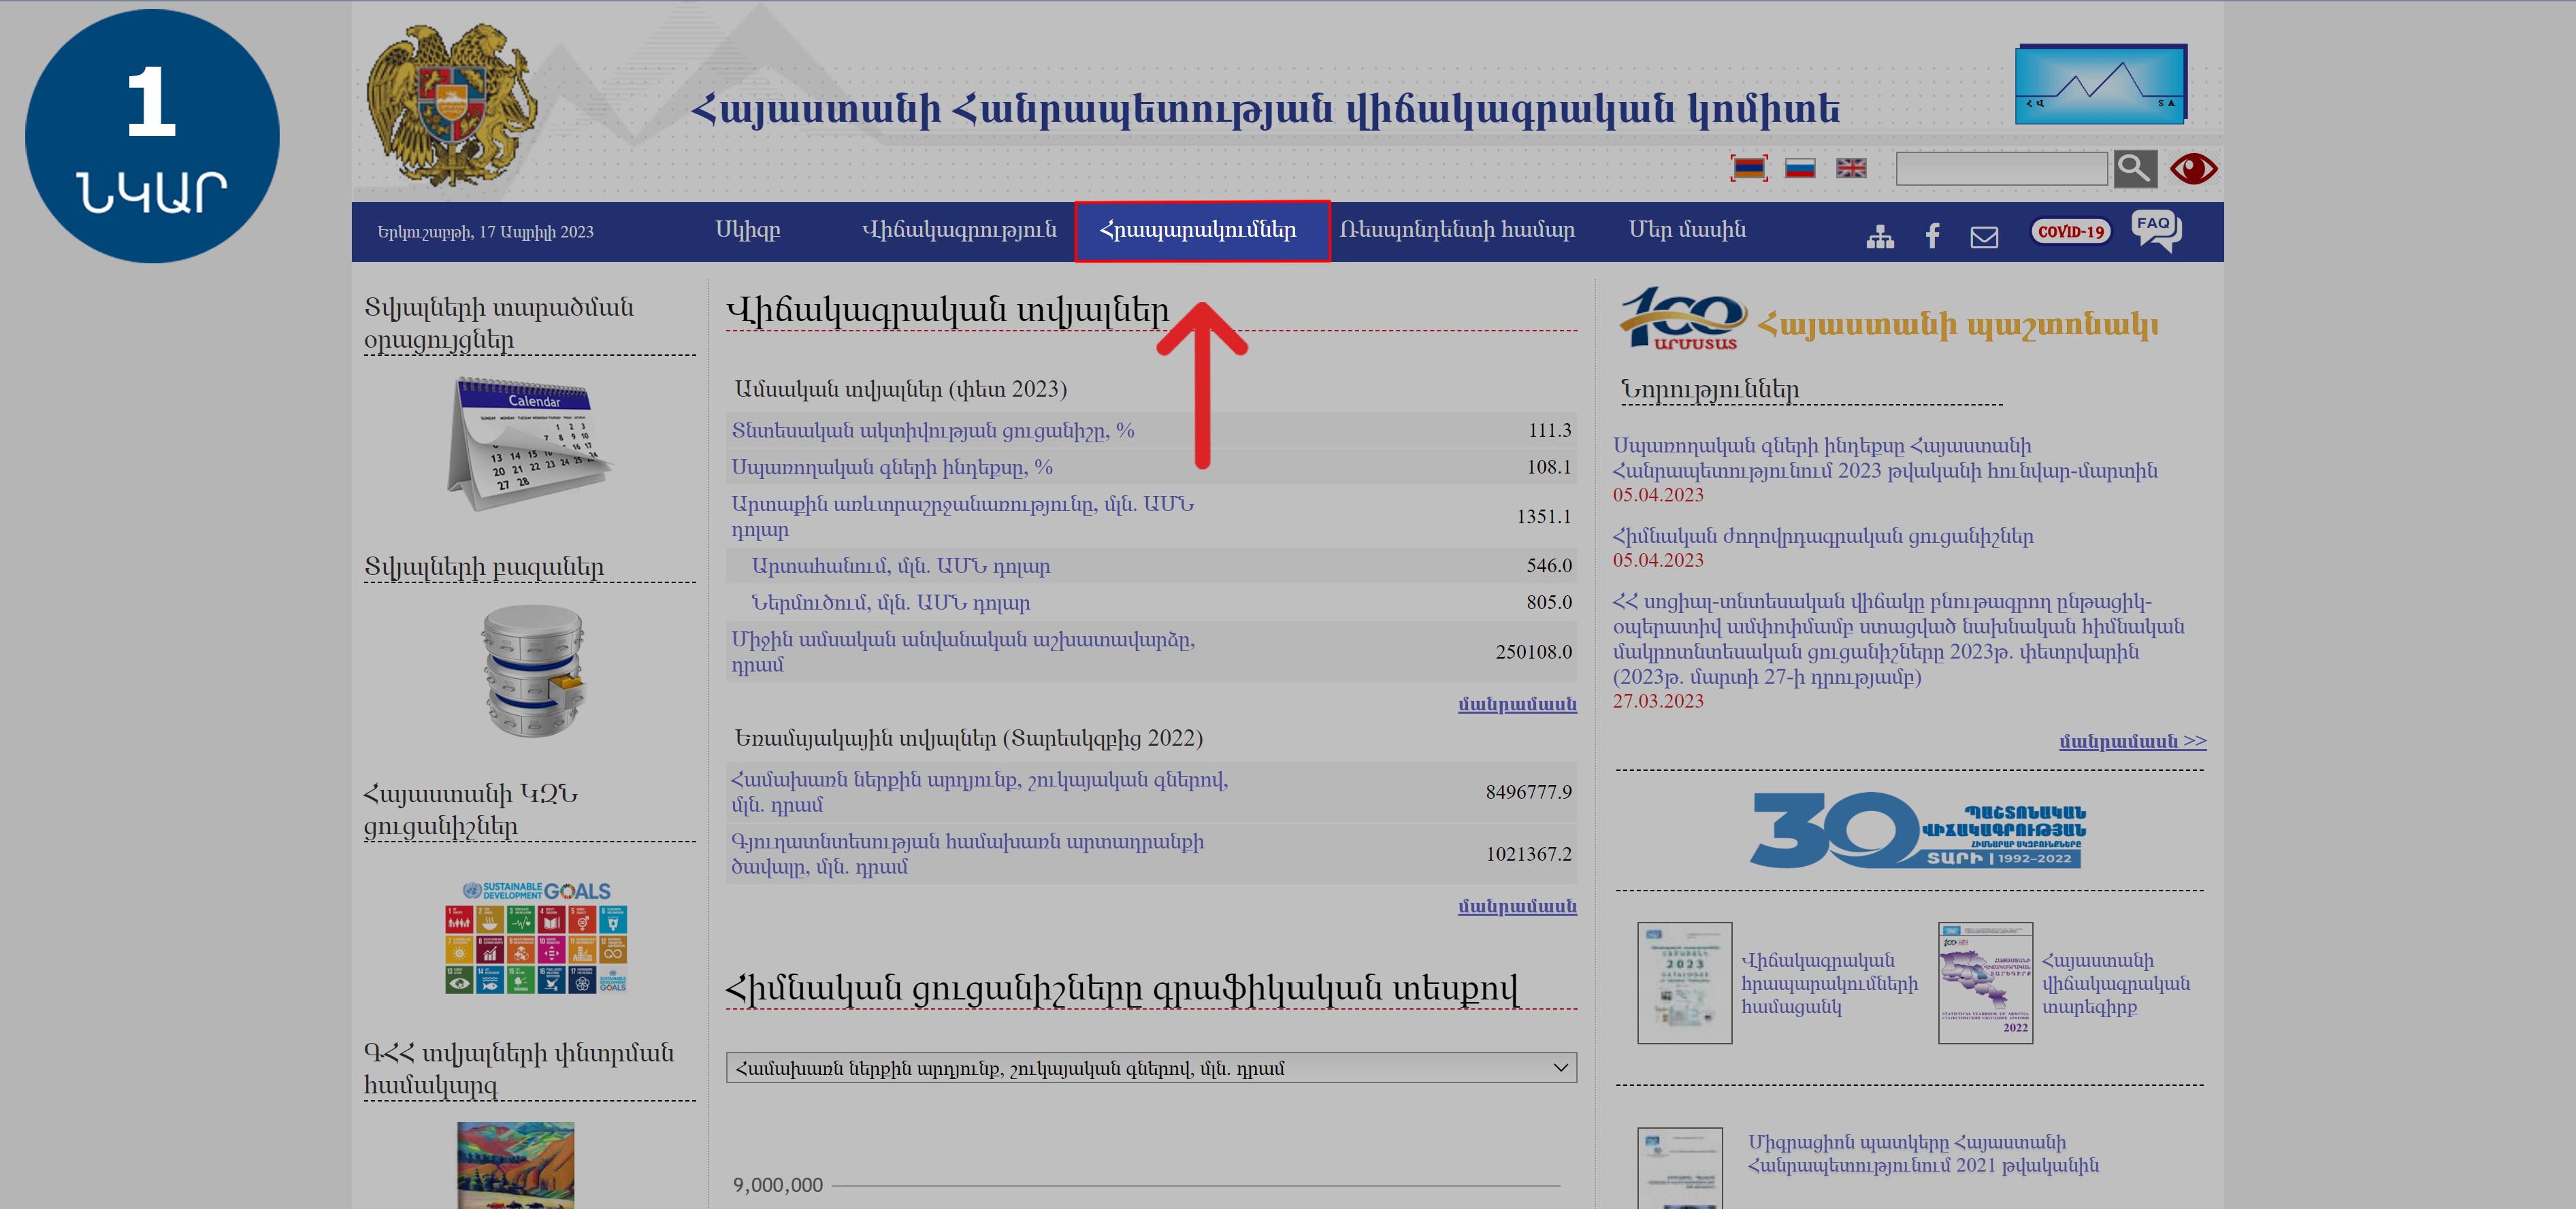Open the FAQ speech bubble icon

point(2156,231)
